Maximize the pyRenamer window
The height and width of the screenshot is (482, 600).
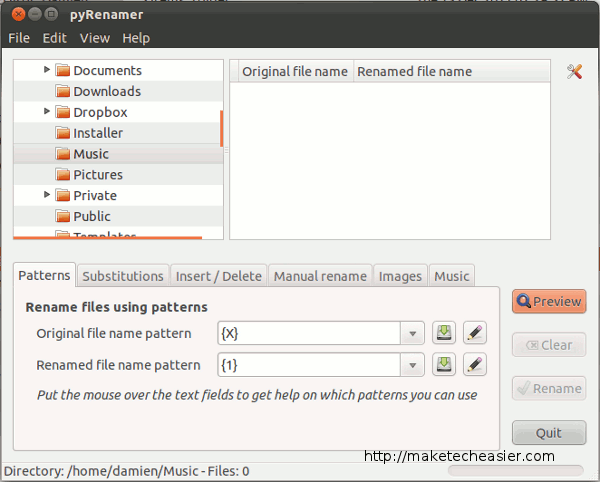click(51, 15)
